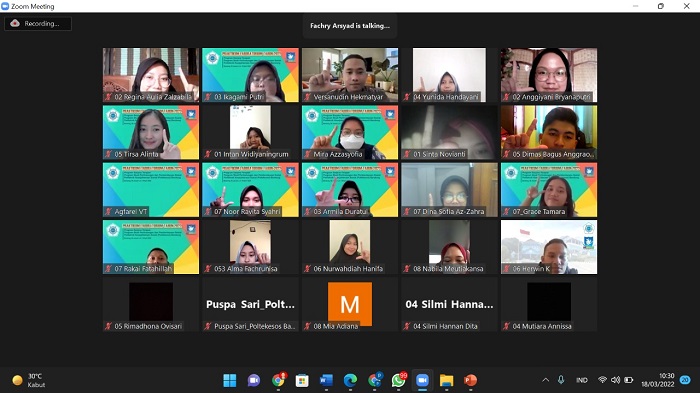Screen dimensions: 700x393
Task: Select the 05 Rimadhona Ovisari tile
Action: pyautogui.click(x=151, y=304)
